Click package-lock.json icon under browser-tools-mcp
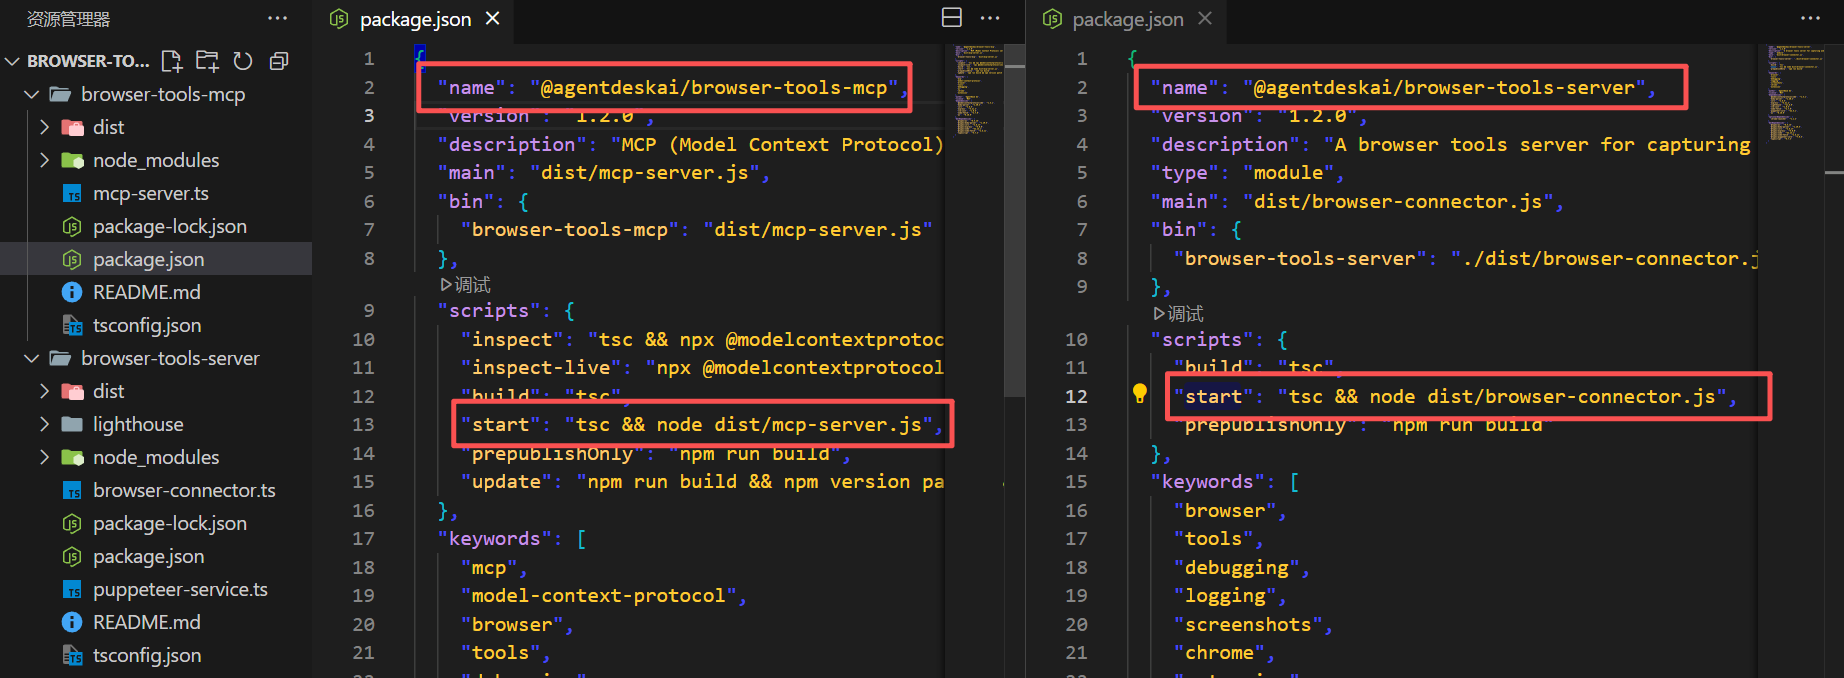The width and height of the screenshot is (1844, 678). tap(72, 227)
